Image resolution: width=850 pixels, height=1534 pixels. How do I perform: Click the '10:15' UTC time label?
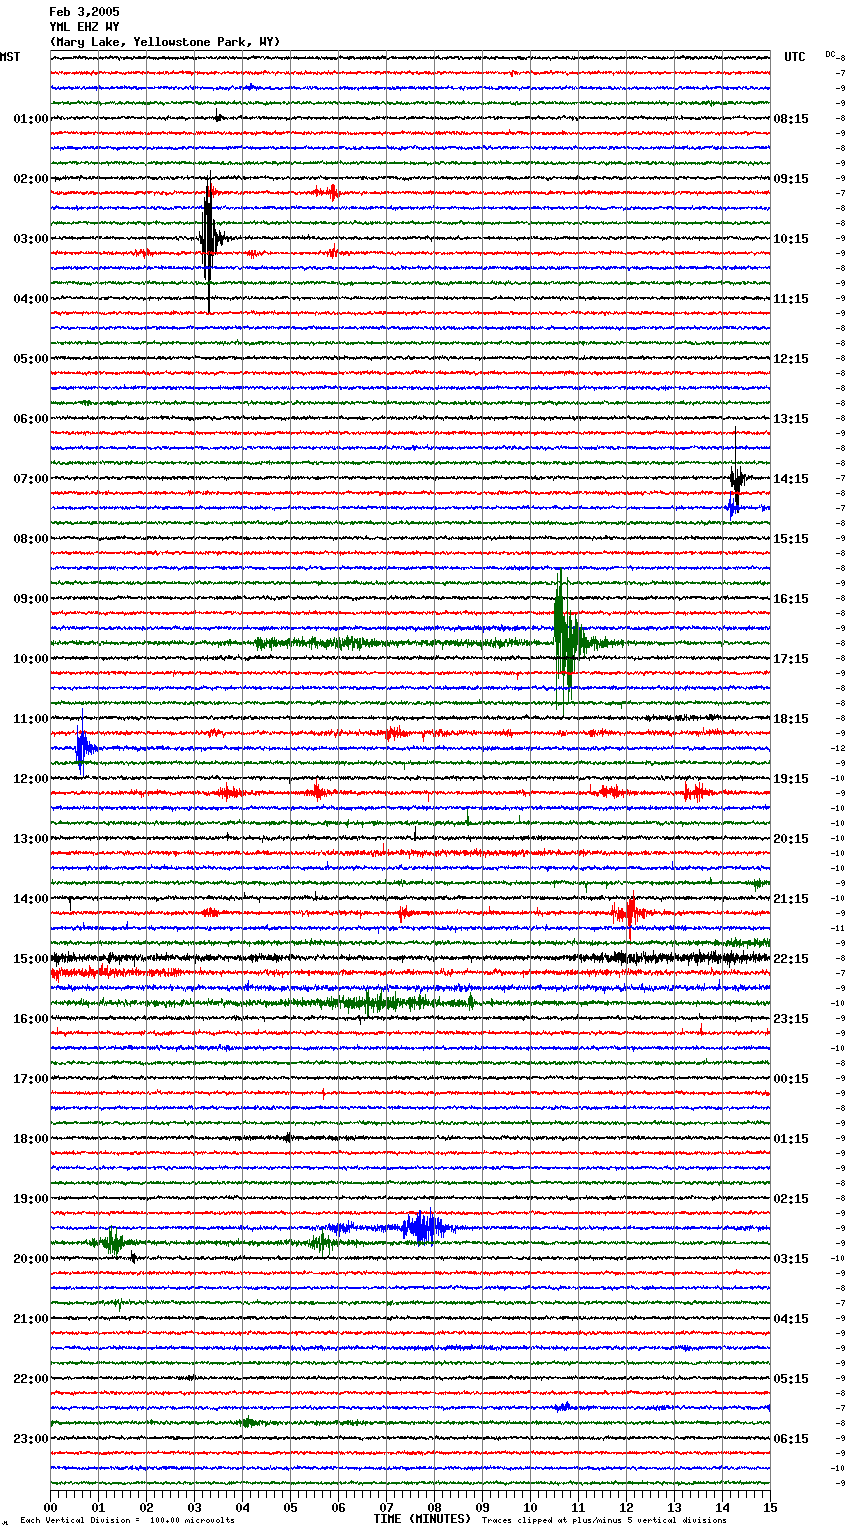791,239
